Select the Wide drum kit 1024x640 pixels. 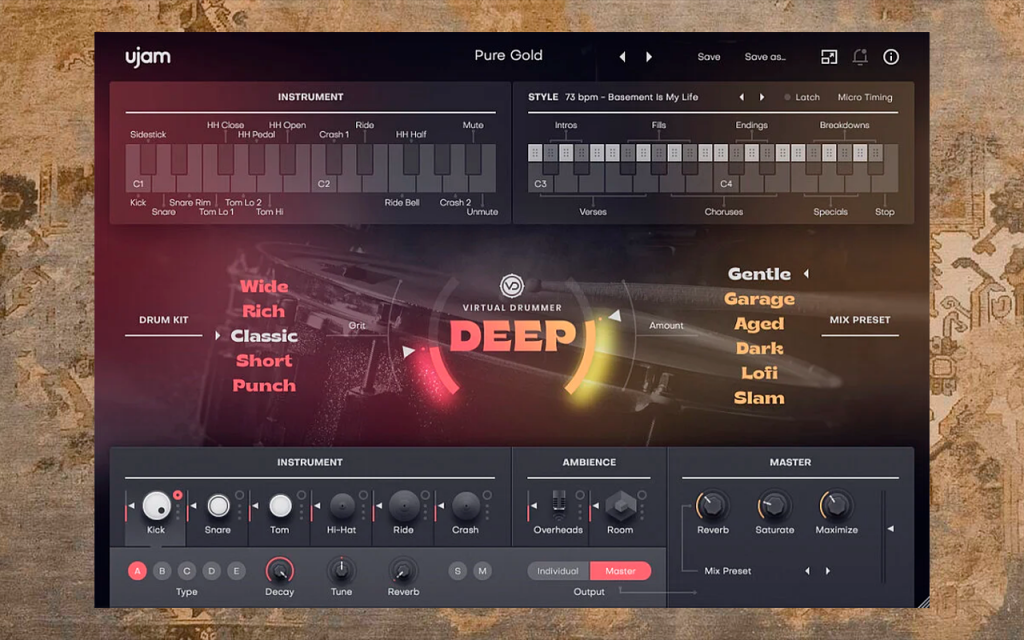(x=264, y=286)
